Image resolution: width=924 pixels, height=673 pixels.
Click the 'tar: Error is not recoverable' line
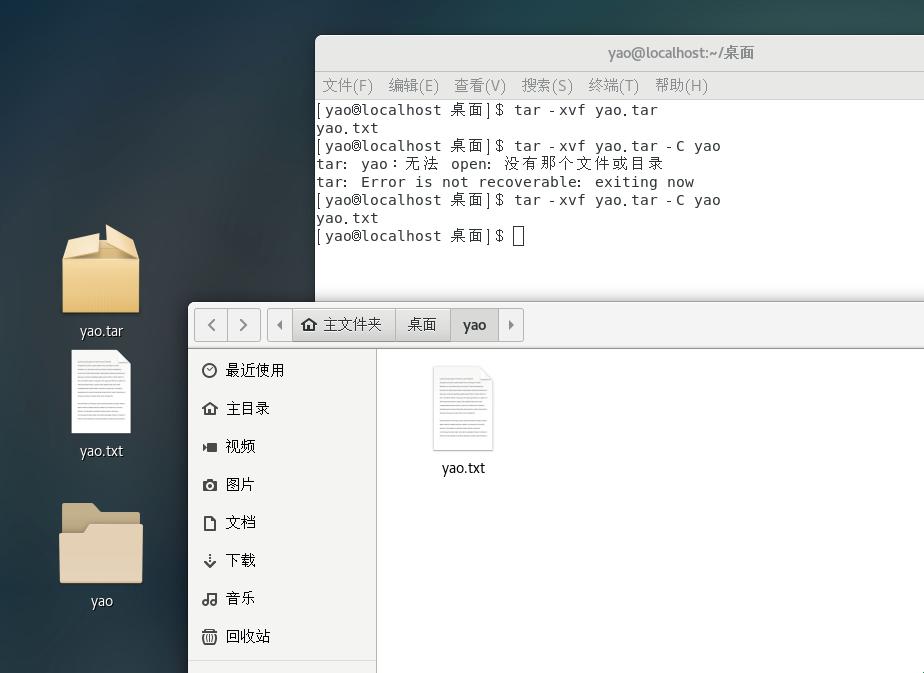(505, 182)
